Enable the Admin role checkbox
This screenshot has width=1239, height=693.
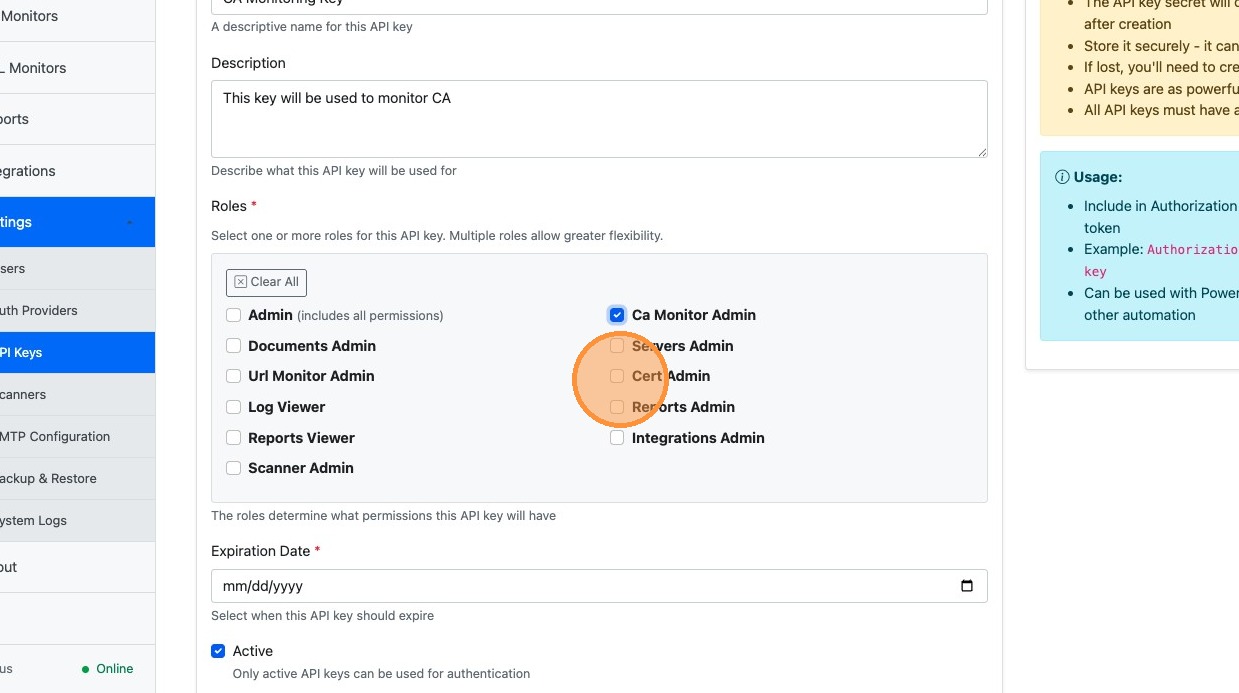(x=233, y=315)
